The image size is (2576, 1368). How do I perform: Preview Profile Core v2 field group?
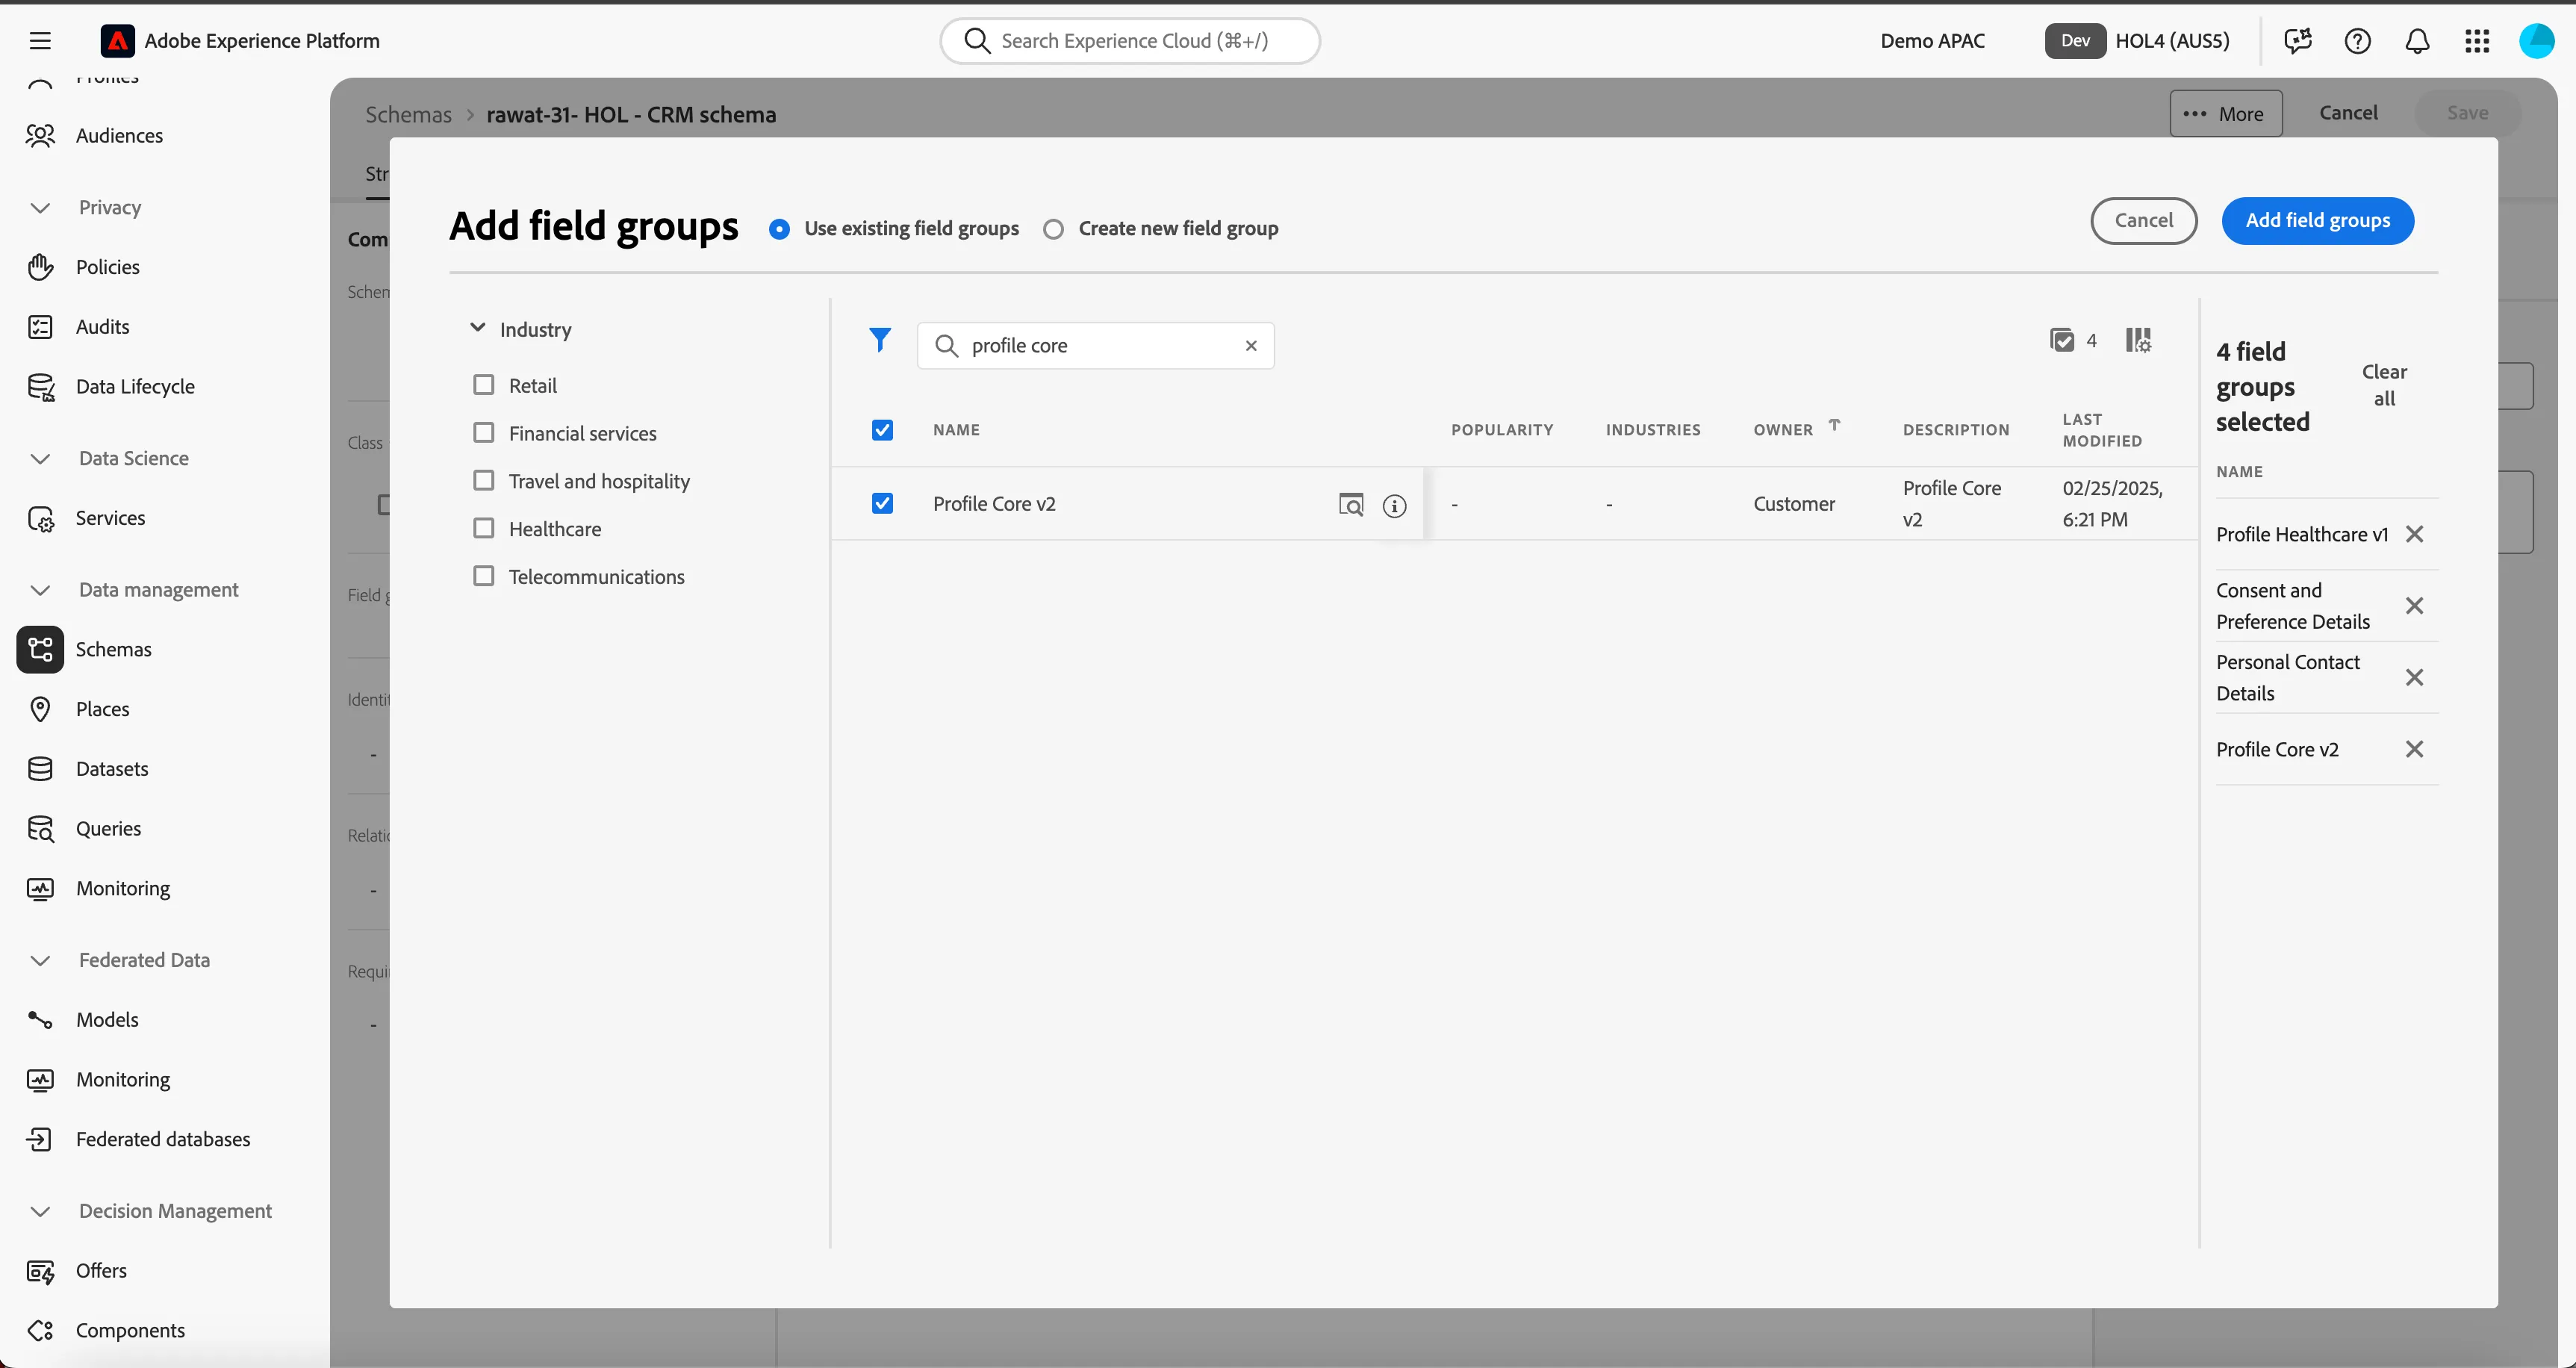[x=1351, y=504]
